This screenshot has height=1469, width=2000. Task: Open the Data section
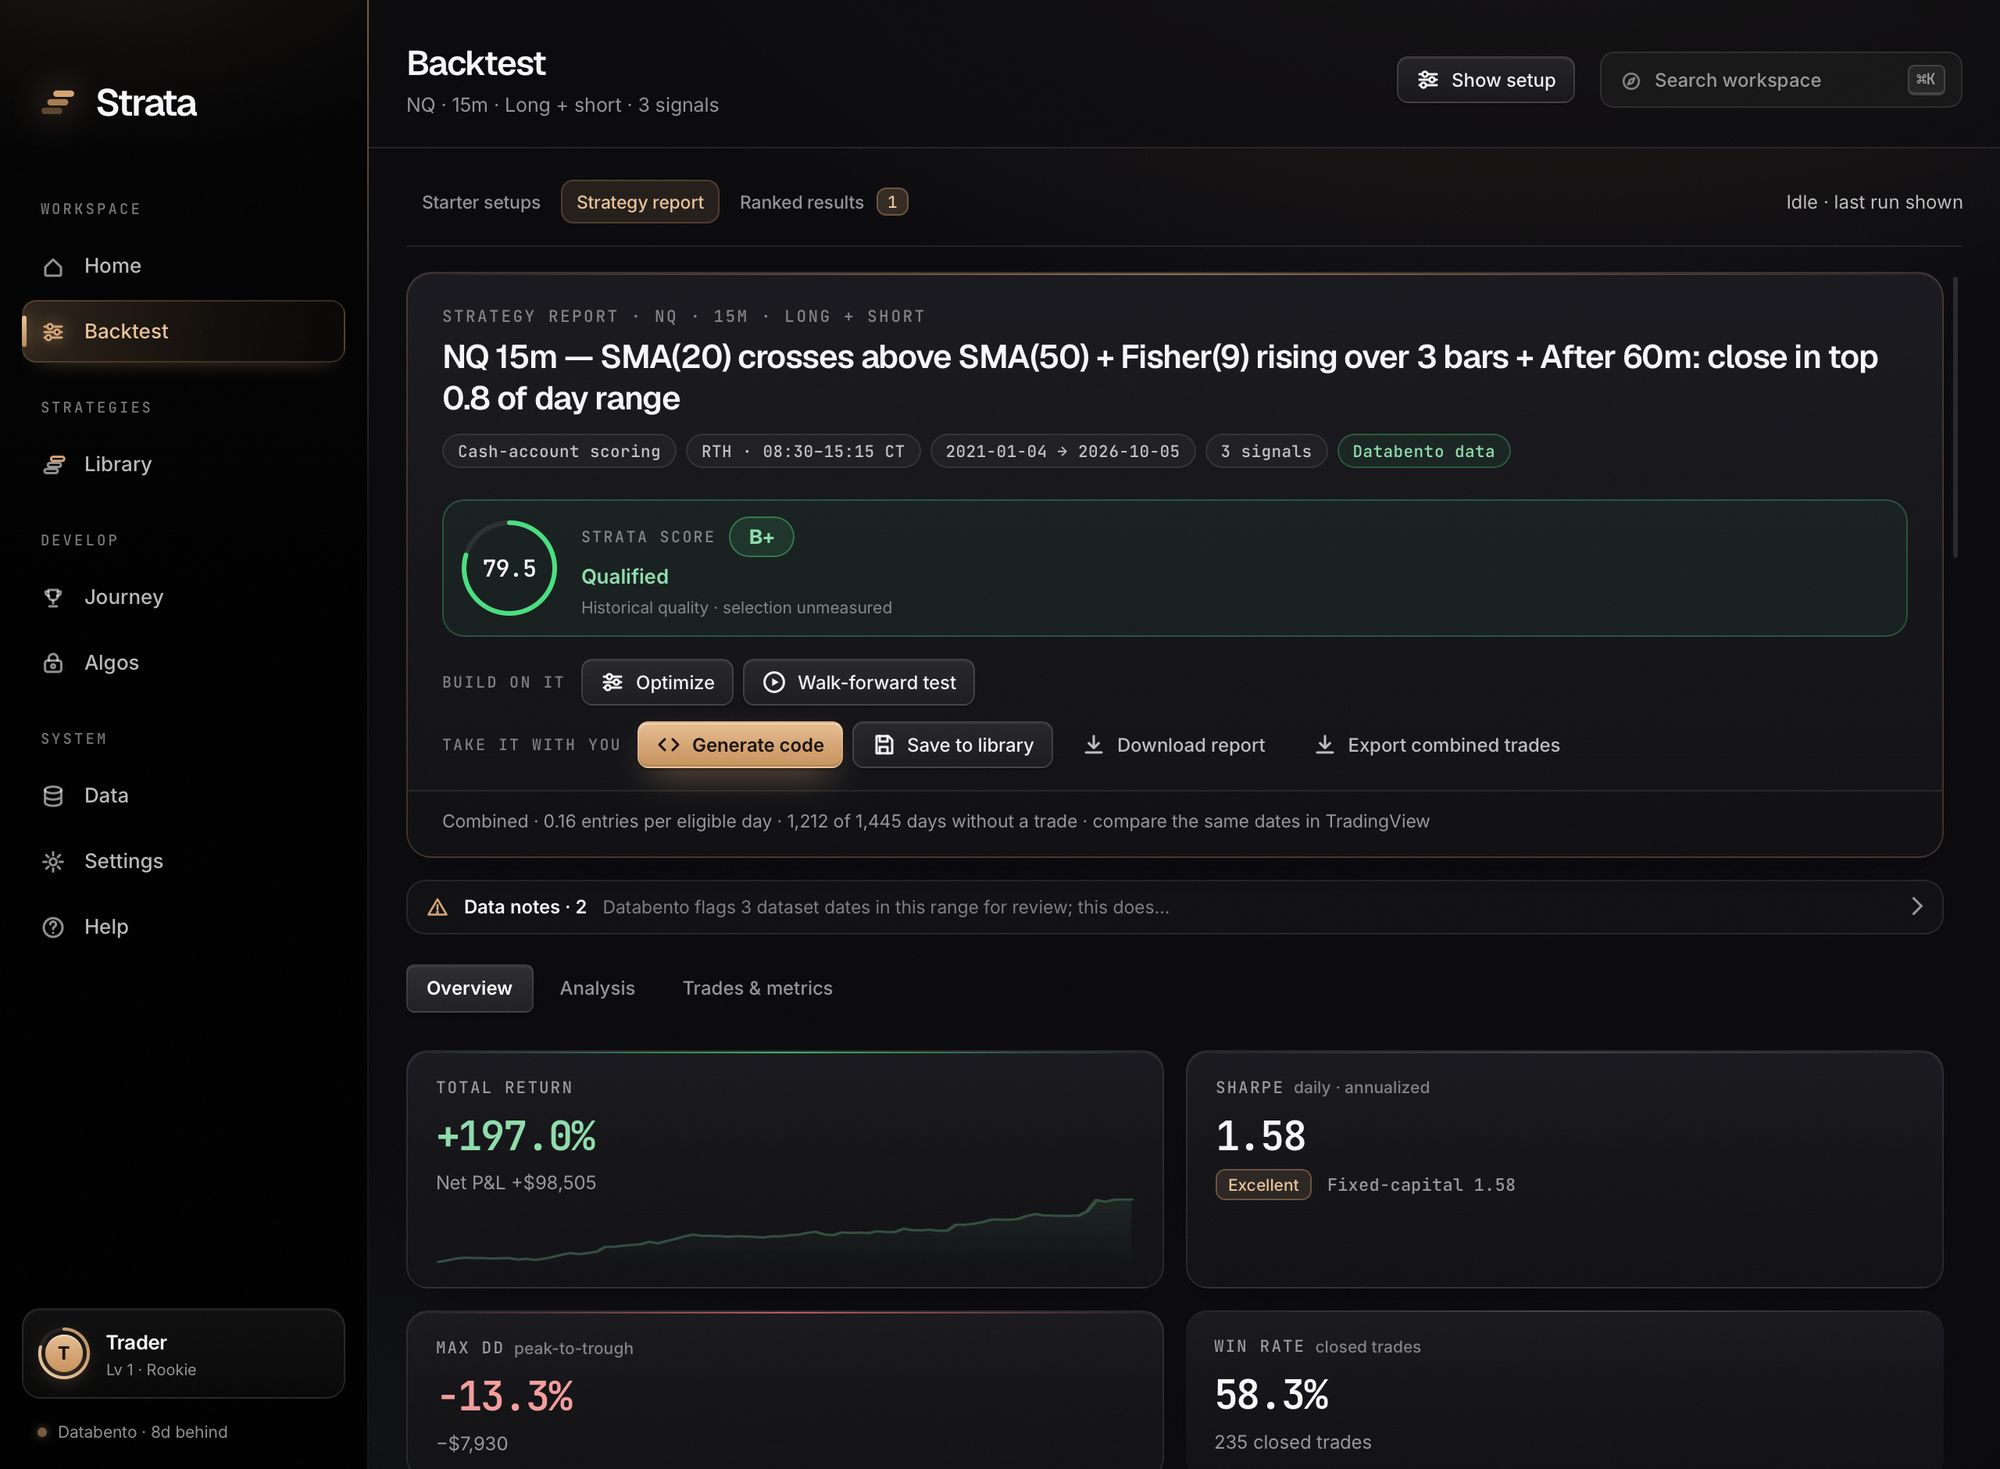[x=183, y=796]
